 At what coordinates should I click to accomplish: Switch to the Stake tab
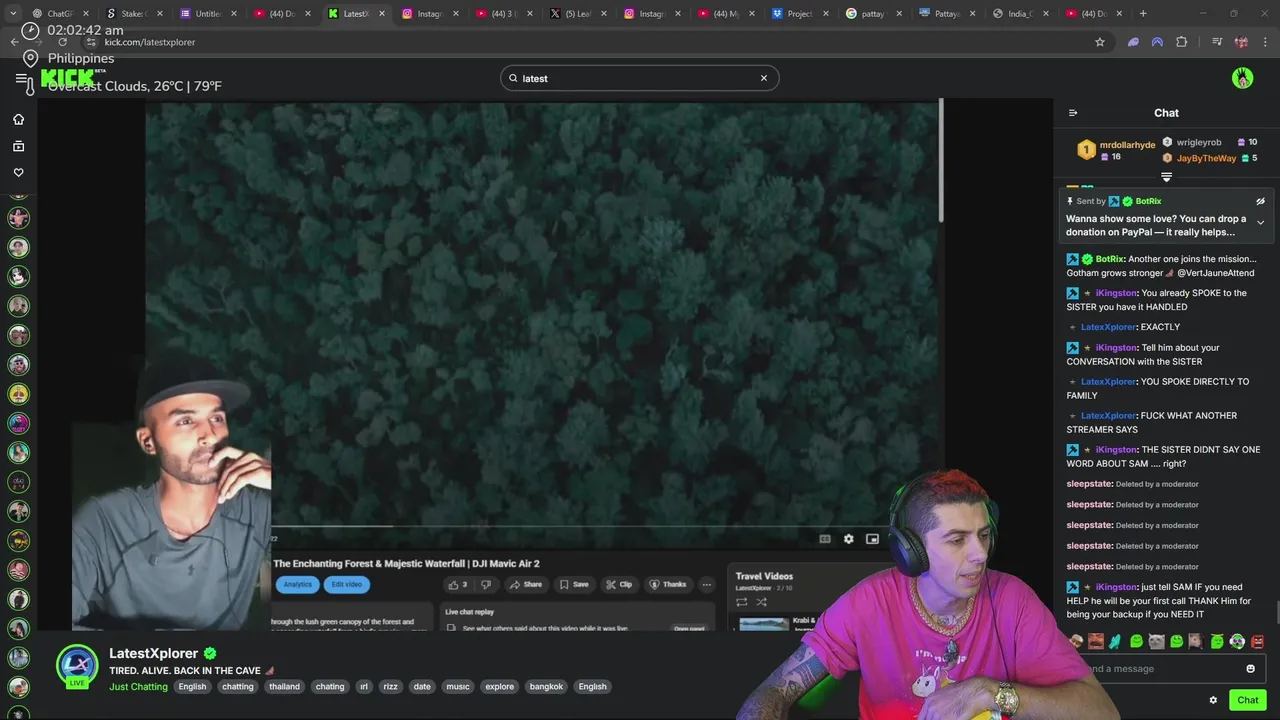pyautogui.click(x=133, y=14)
